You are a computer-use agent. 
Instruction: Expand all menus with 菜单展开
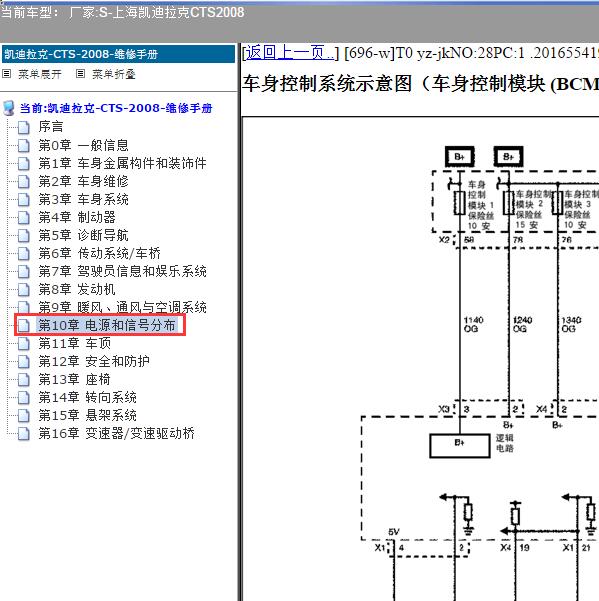pos(40,74)
